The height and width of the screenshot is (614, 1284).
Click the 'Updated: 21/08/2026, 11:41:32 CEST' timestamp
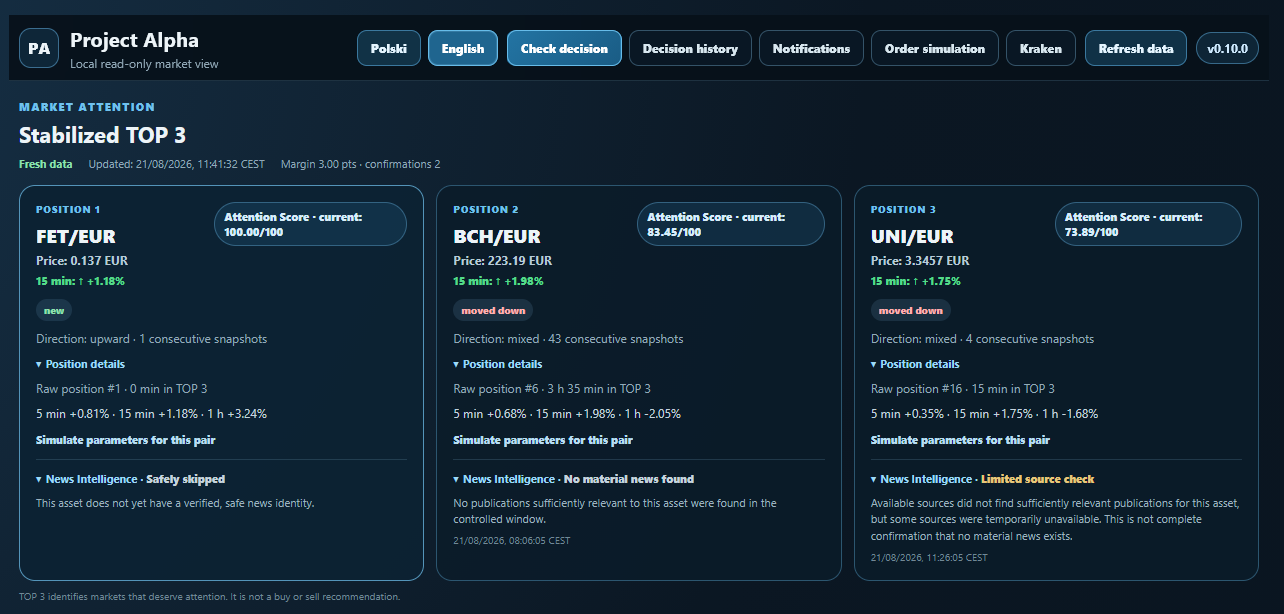(x=177, y=164)
